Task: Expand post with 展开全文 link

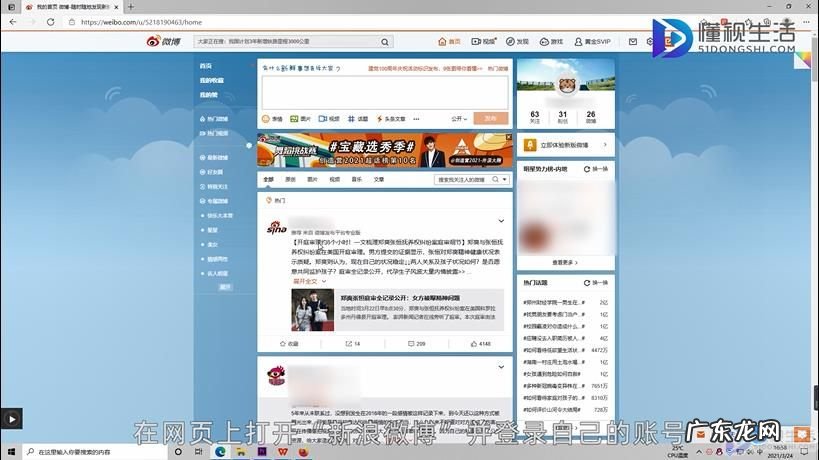Action: coord(310,281)
